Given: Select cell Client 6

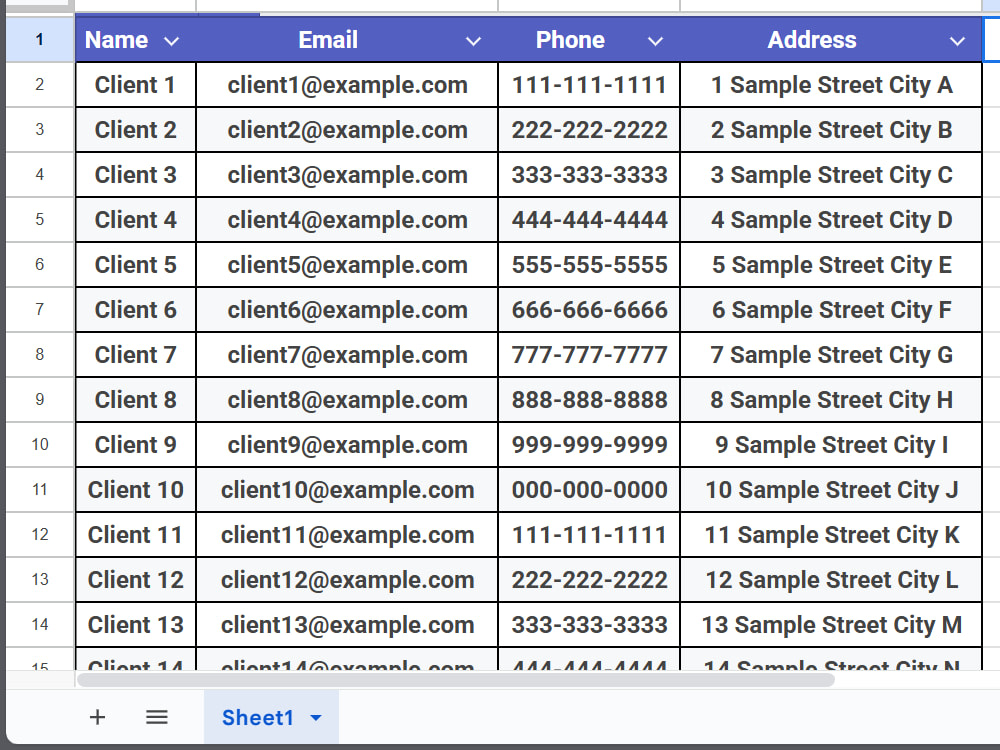Looking at the screenshot, I should click(x=135, y=309).
